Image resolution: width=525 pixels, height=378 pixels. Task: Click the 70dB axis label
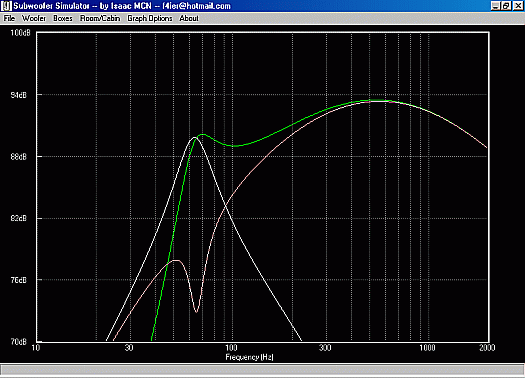[18, 342]
